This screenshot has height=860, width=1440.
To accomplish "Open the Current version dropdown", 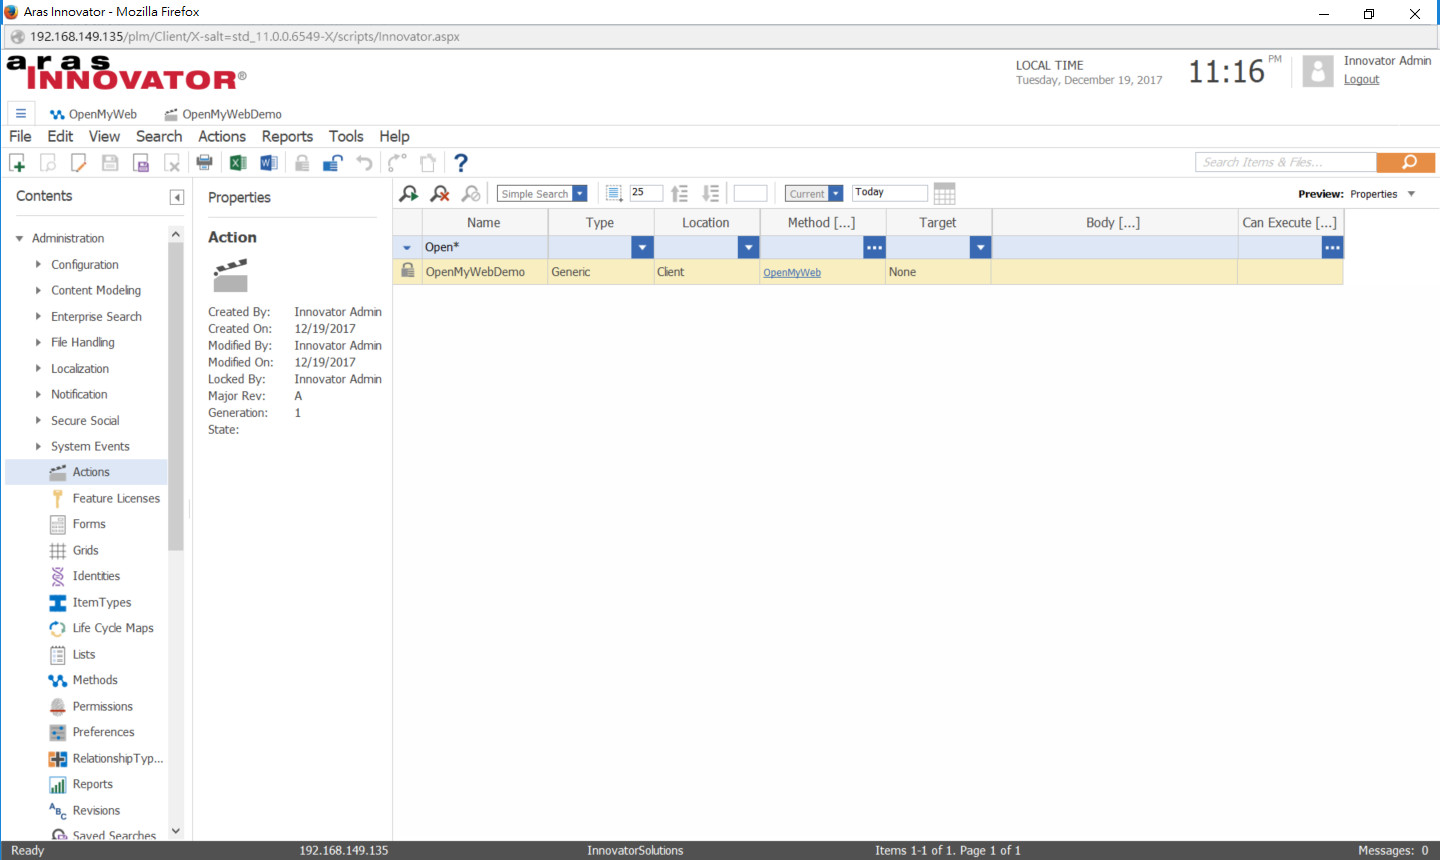I will point(836,194).
